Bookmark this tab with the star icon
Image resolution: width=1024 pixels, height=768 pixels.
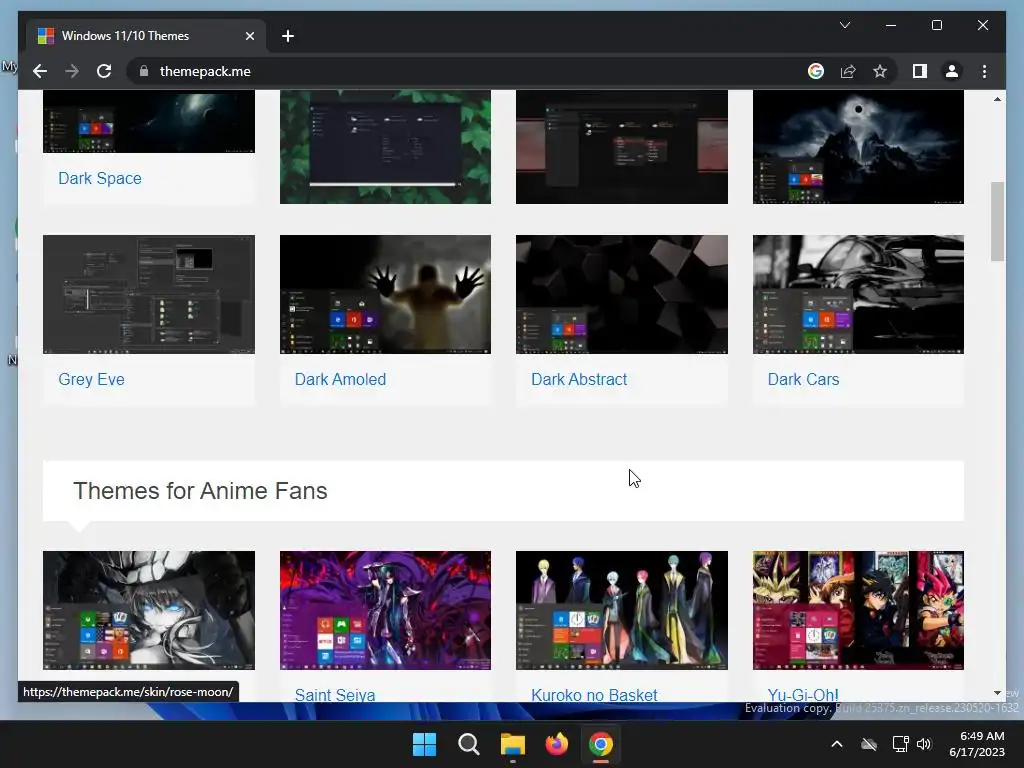tap(880, 71)
